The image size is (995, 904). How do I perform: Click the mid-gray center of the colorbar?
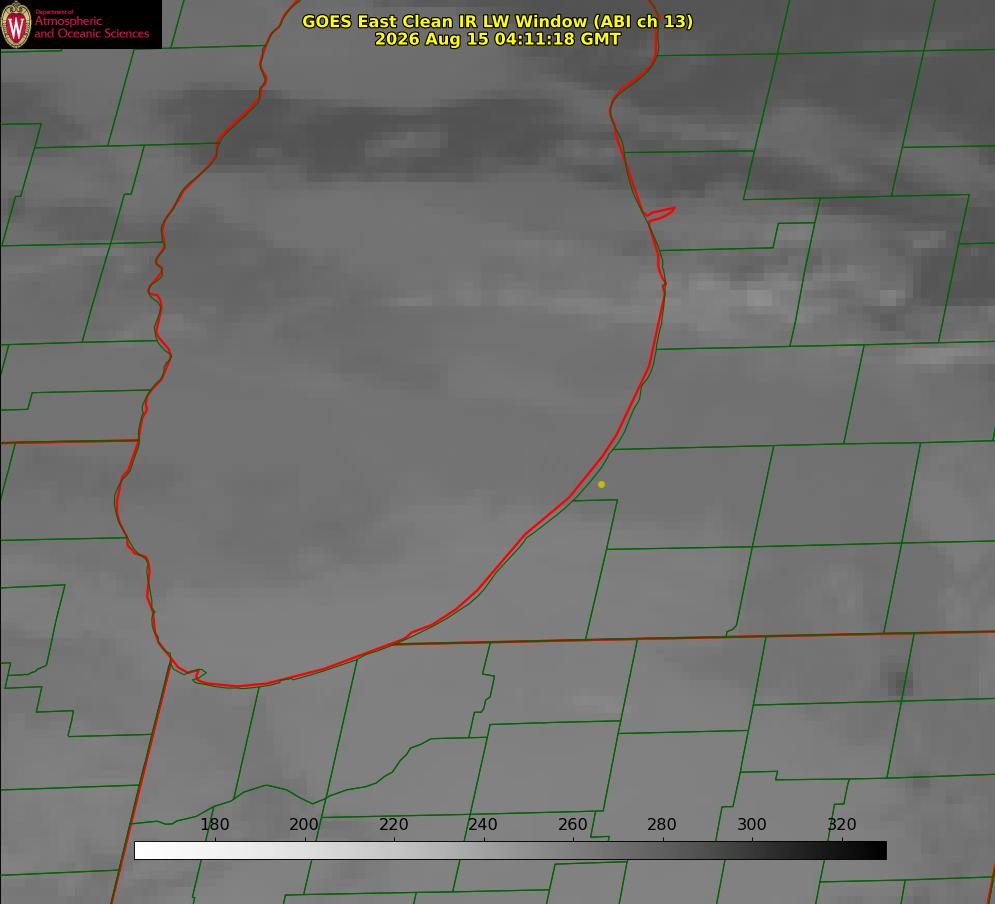(x=510, y=851)
